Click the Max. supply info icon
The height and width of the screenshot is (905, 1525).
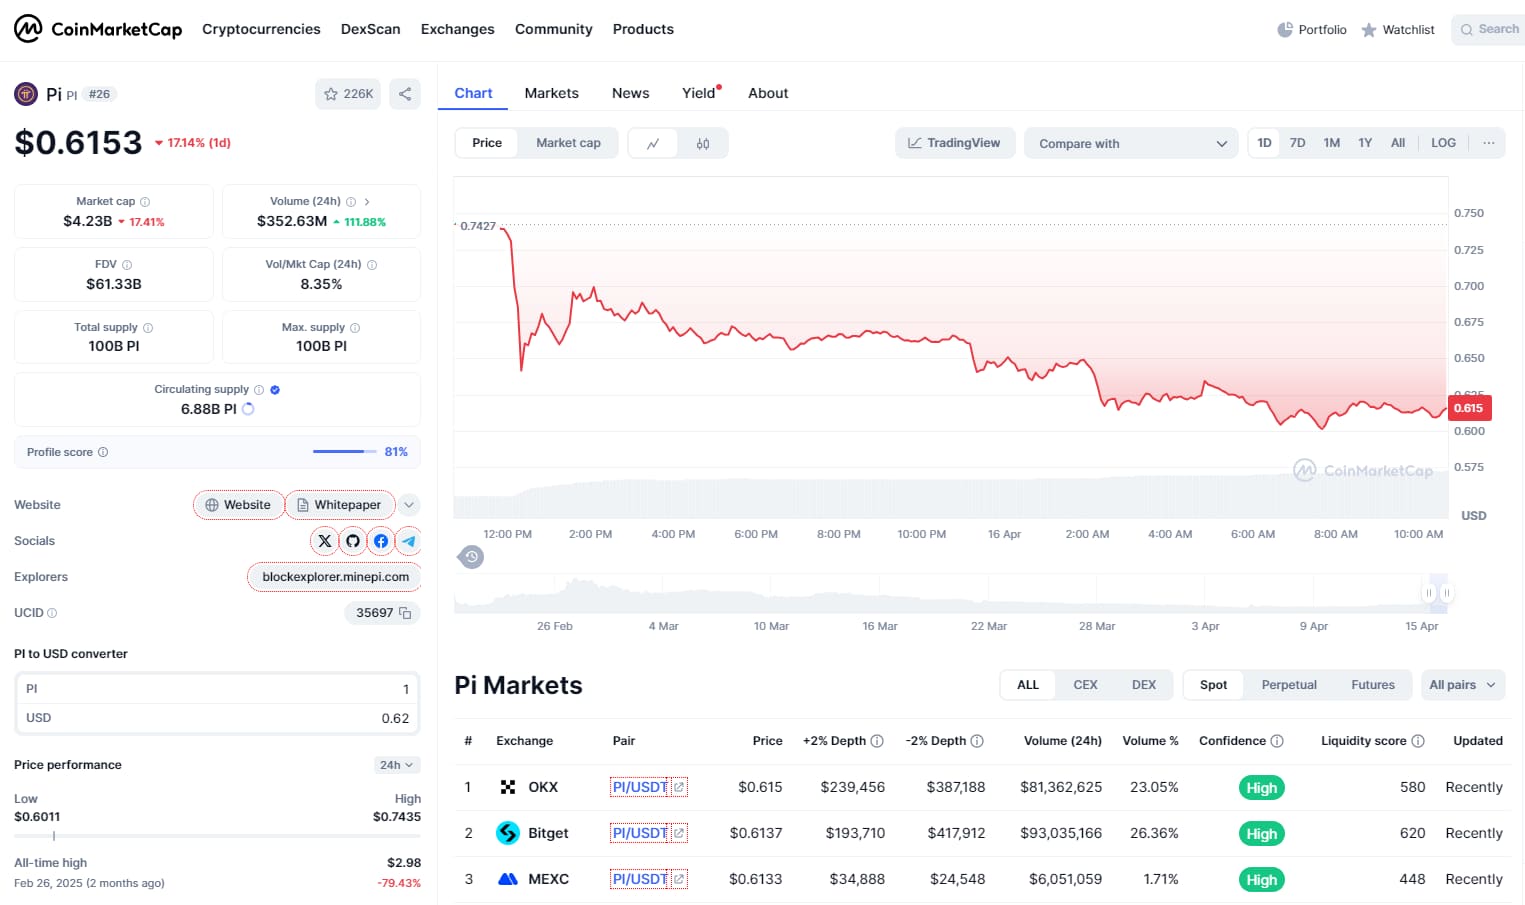pyautogui.click(x=355, y=328)
